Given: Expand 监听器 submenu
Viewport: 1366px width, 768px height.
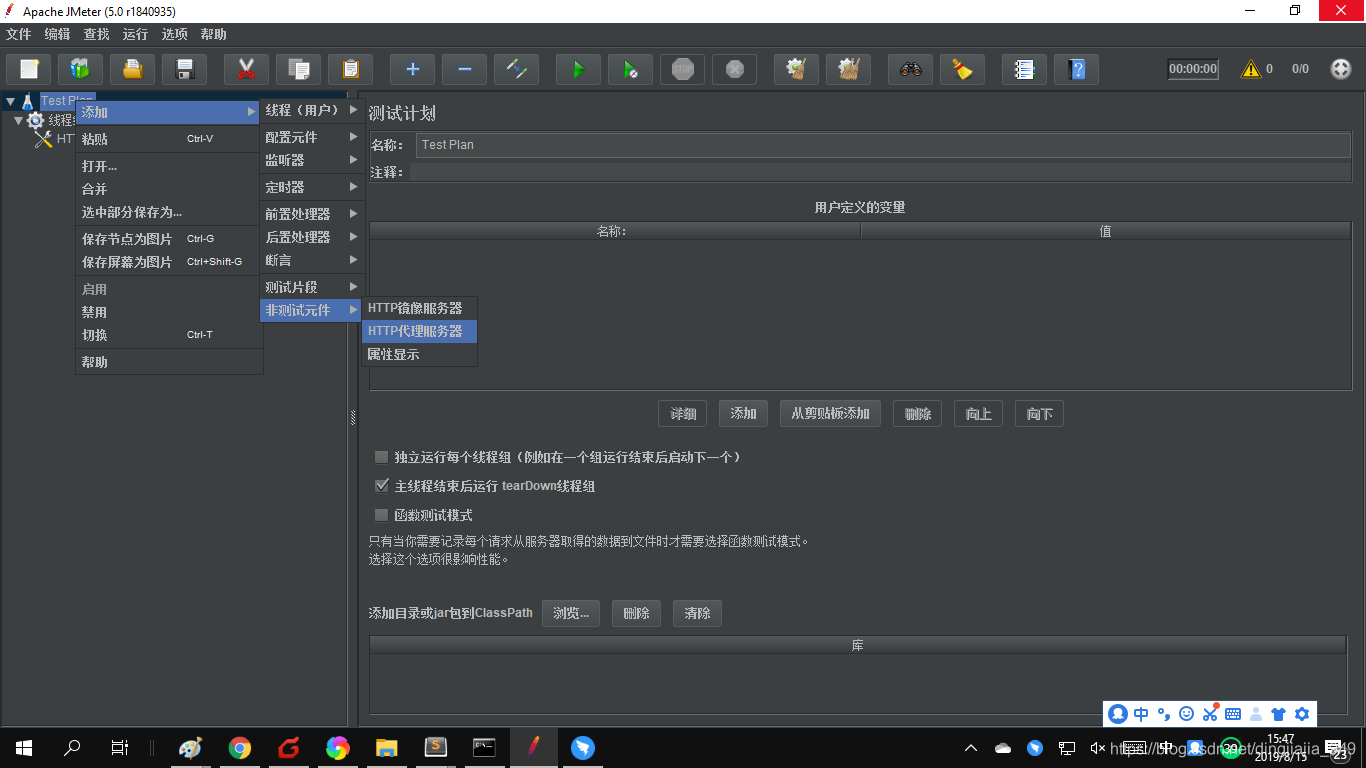Looking at the screenshot, I should (x=312, y=160).
